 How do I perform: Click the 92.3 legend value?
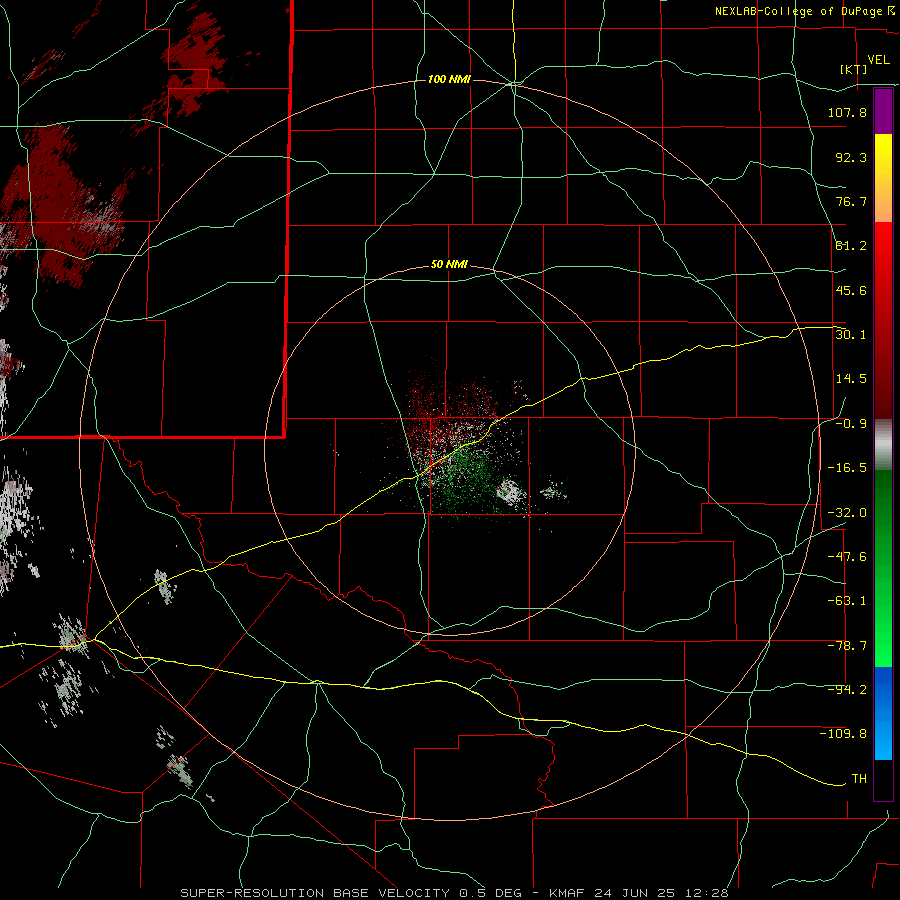click(x=851, y=157)
